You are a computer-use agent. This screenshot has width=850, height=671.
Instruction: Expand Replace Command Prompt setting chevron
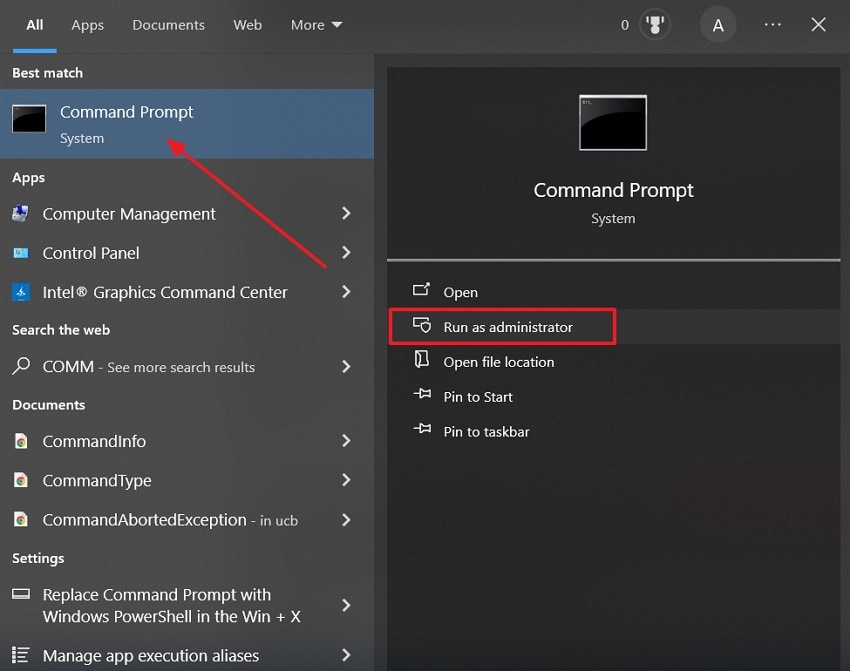[346, 605]
